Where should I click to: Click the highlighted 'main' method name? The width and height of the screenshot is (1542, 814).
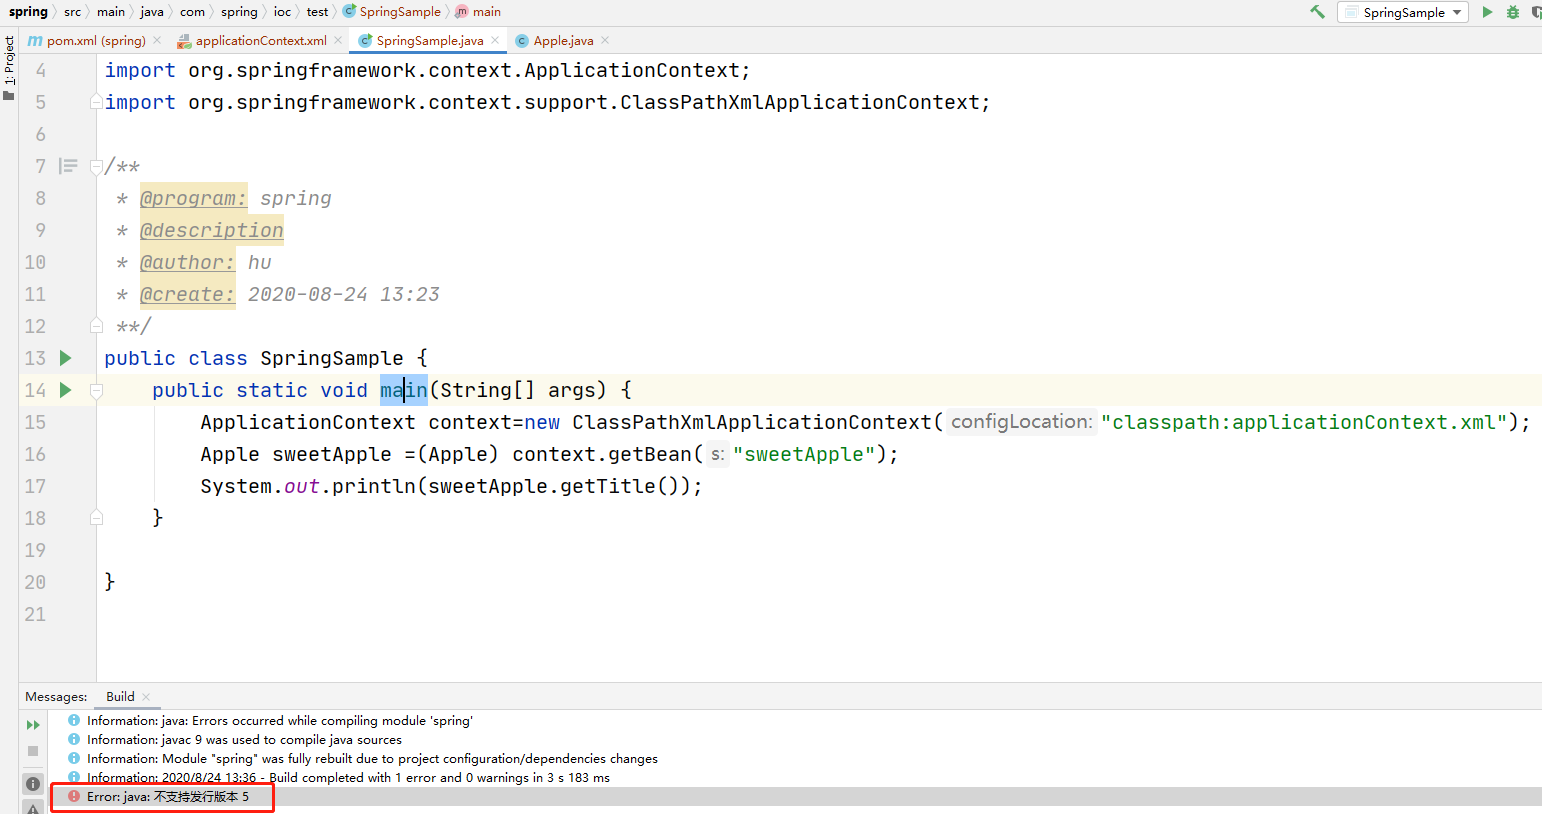[x=404, y=390]
